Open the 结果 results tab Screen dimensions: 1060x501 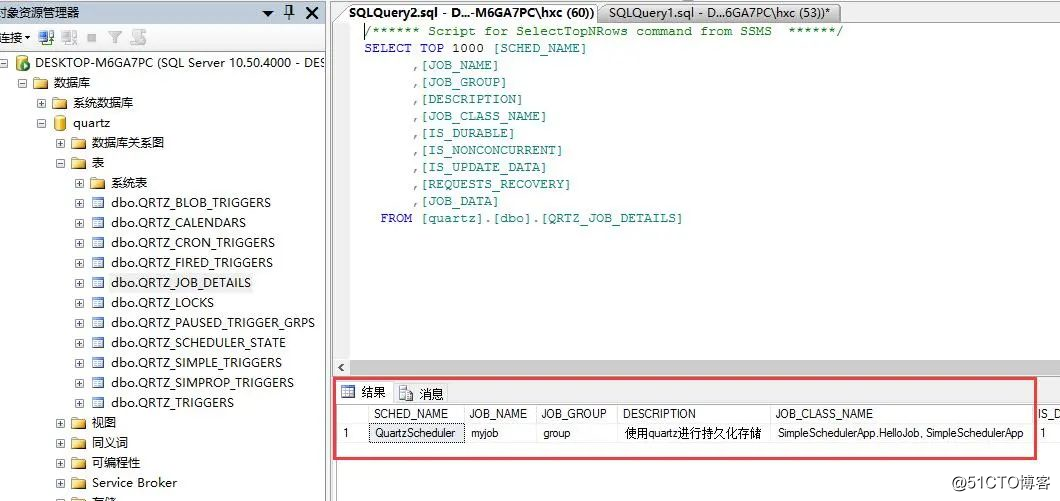(x=364, y=392)
